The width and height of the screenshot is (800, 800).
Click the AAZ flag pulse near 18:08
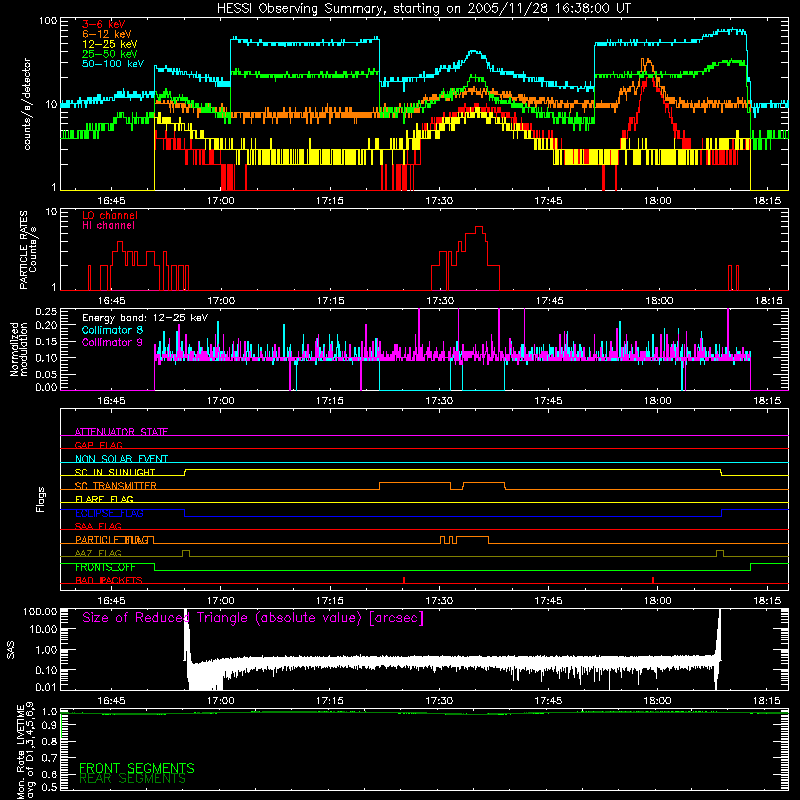pyautogui.click(x=720, y=553)
